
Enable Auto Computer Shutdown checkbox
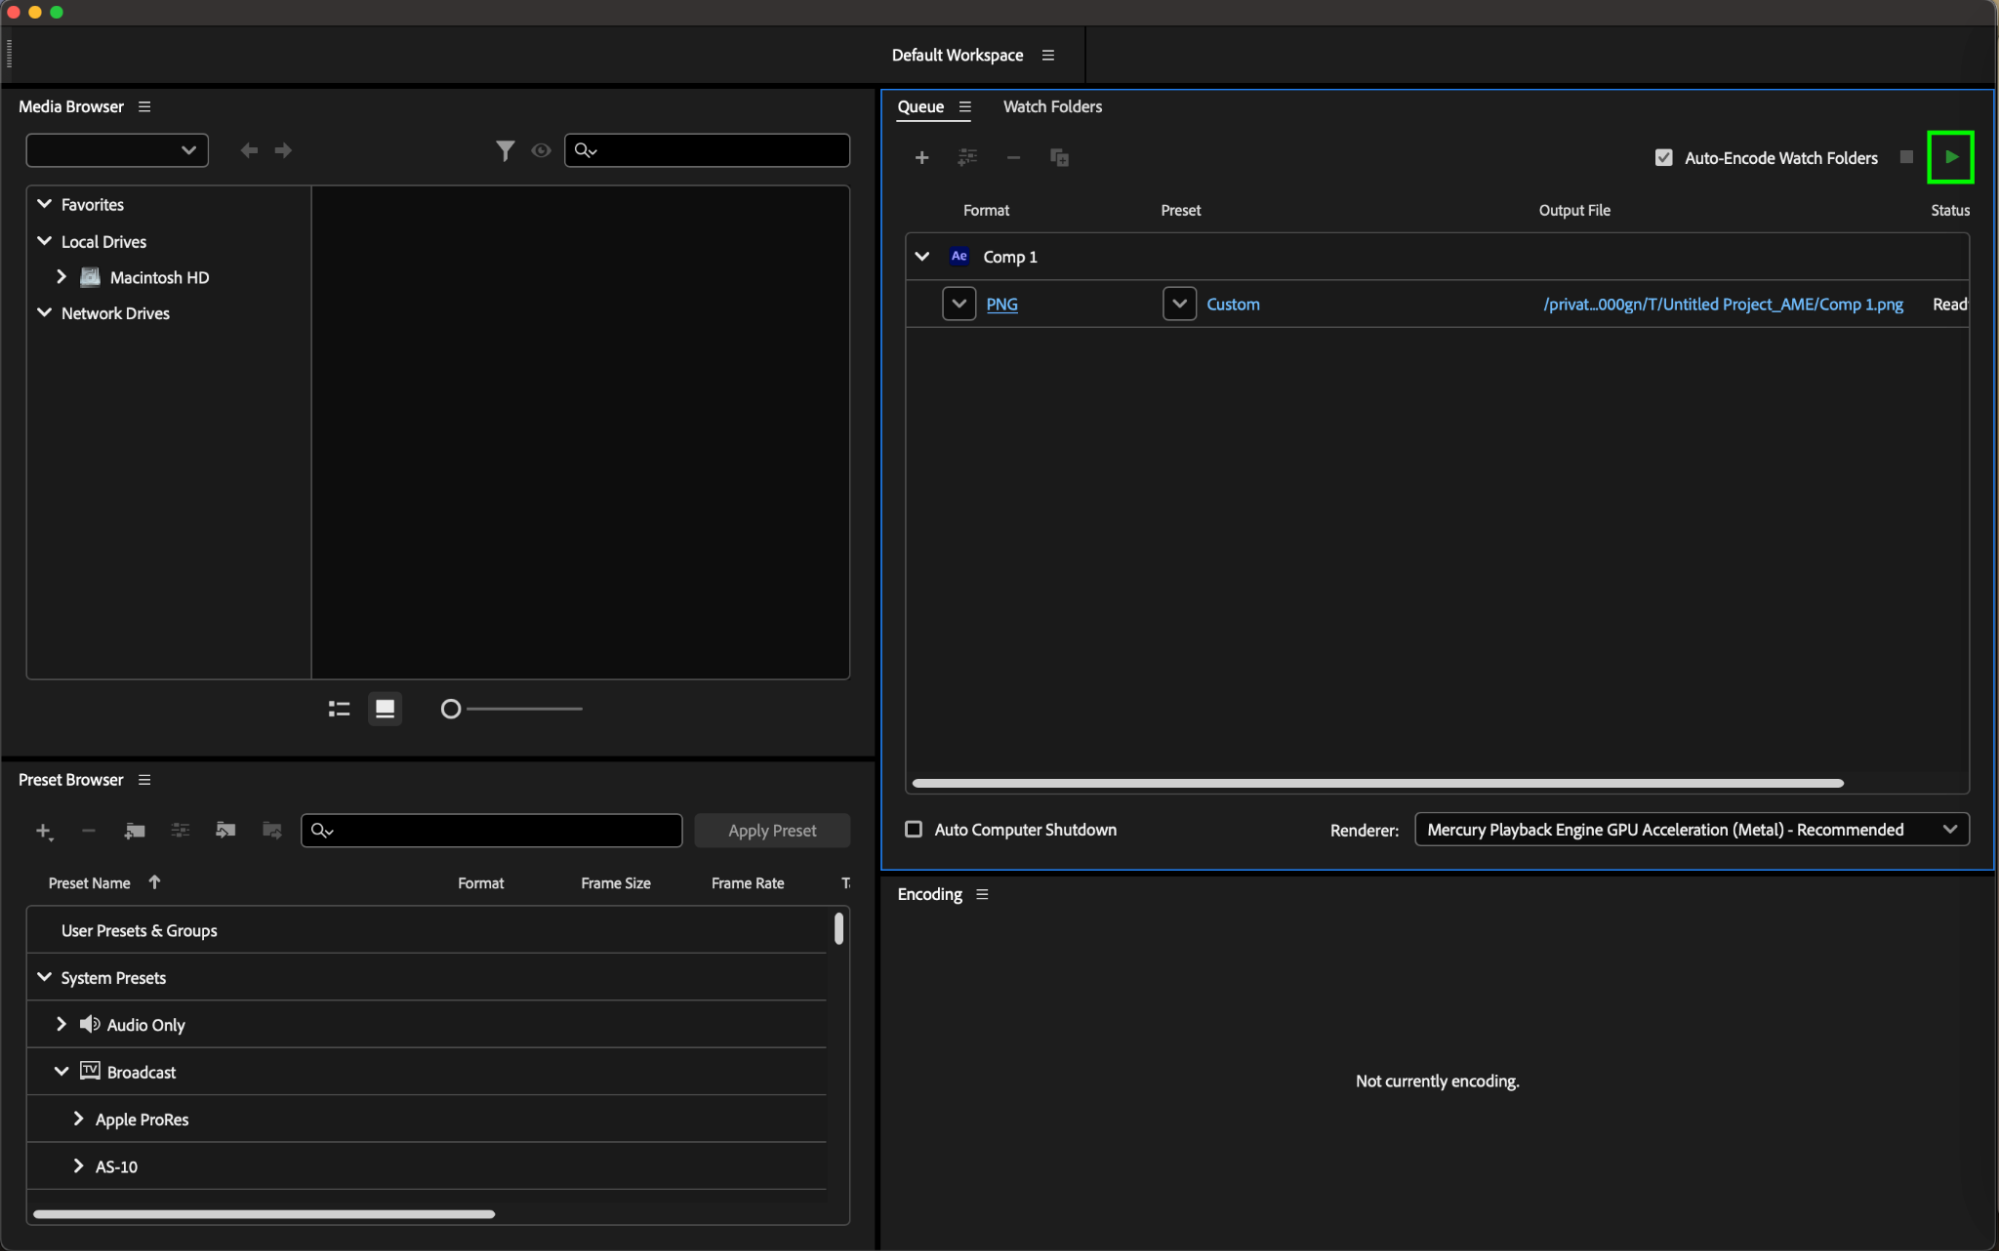(x=913, y=829)
